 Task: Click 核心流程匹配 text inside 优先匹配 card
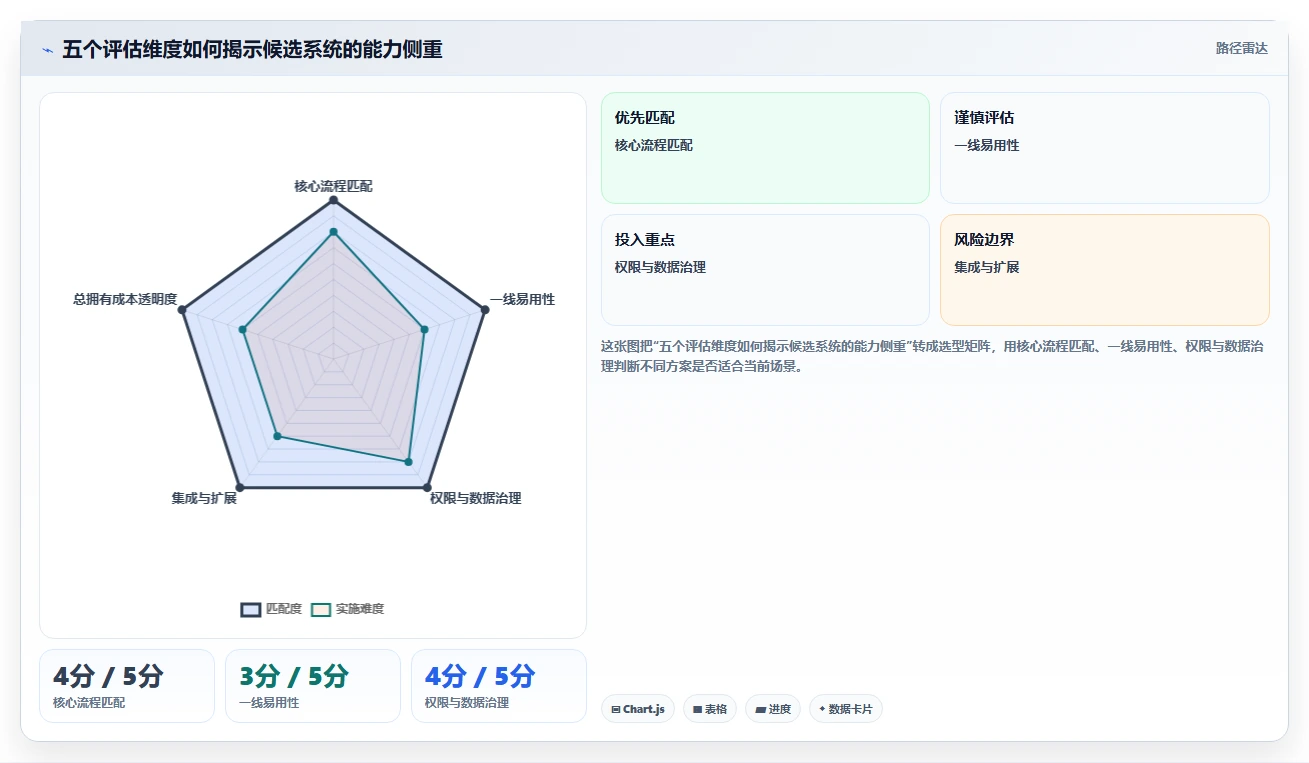[x=654, y=145]
